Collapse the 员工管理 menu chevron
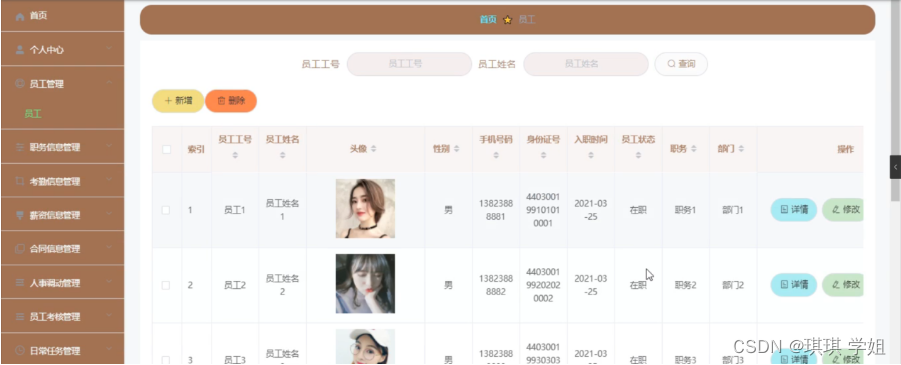 (109, 83)
